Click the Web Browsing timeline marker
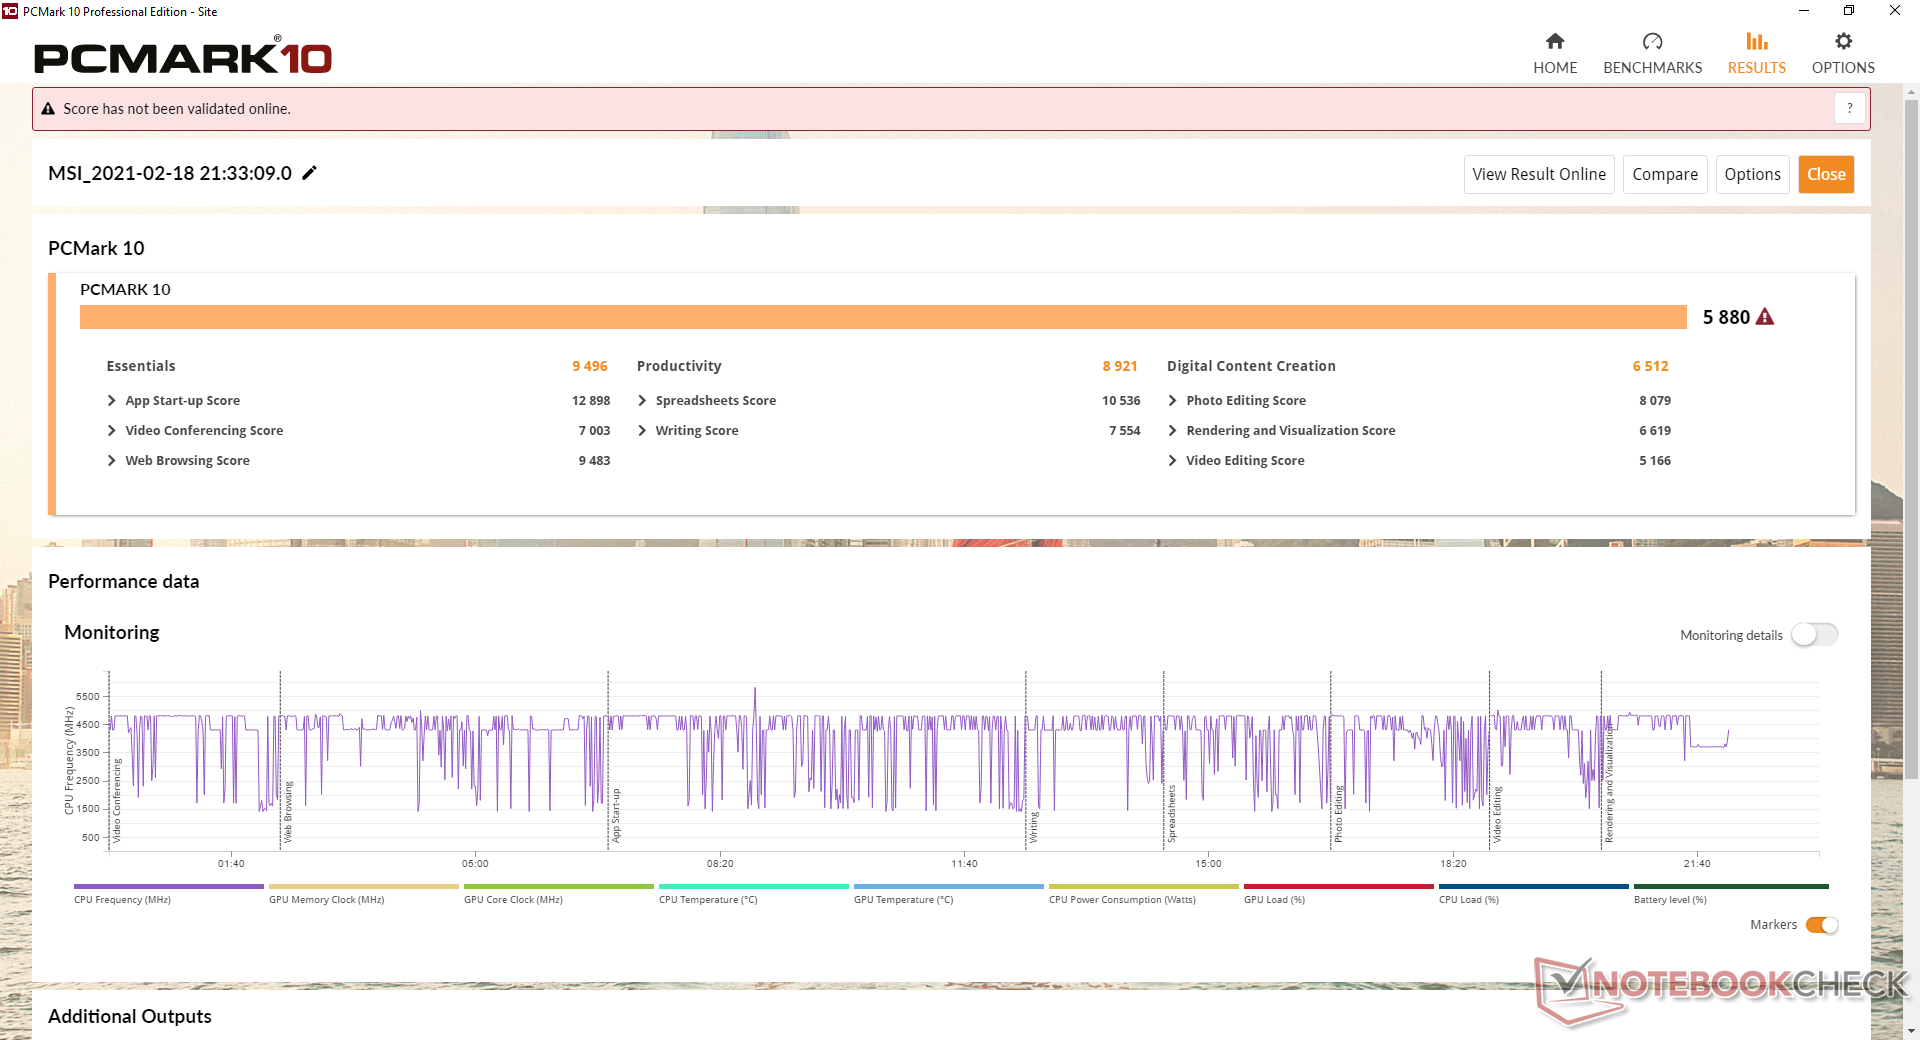The height and width of the screenshot is (1040, 1920). (288, 811)
